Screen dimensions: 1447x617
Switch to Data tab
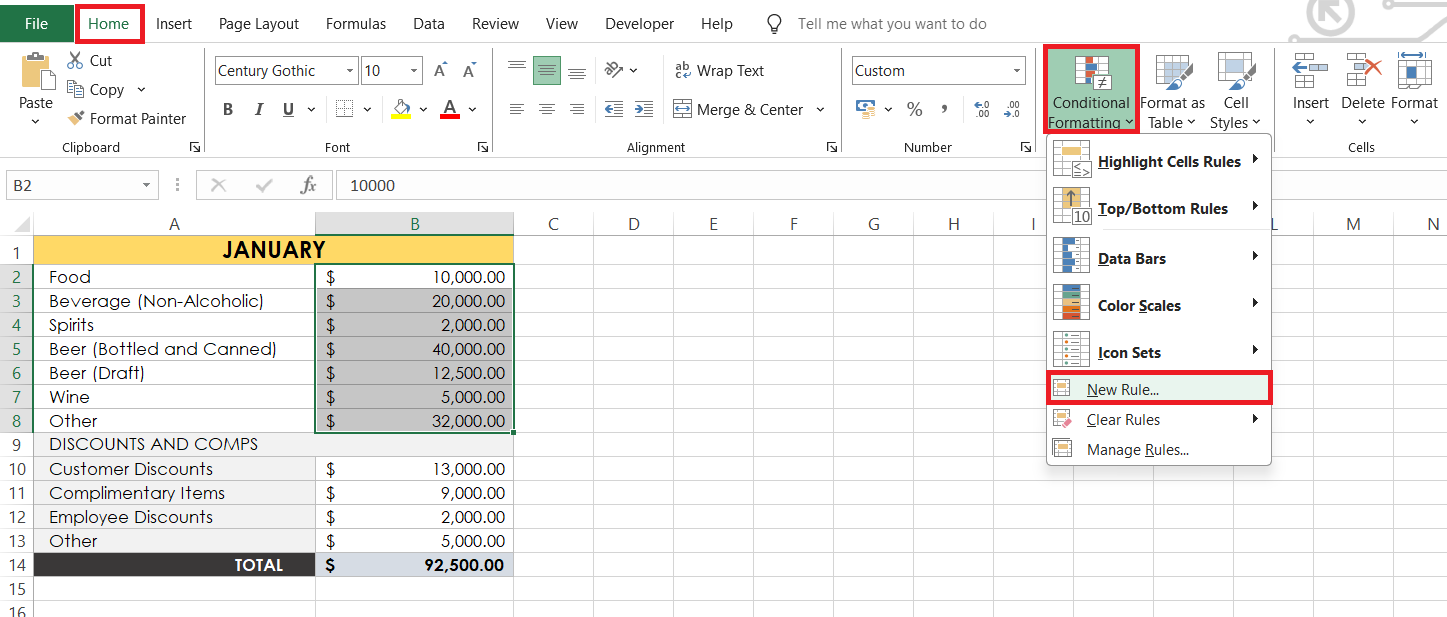[429, 23]
